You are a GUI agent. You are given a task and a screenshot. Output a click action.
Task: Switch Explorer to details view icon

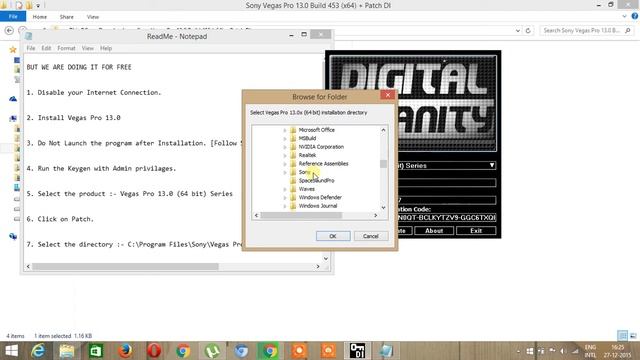(622, 336)
